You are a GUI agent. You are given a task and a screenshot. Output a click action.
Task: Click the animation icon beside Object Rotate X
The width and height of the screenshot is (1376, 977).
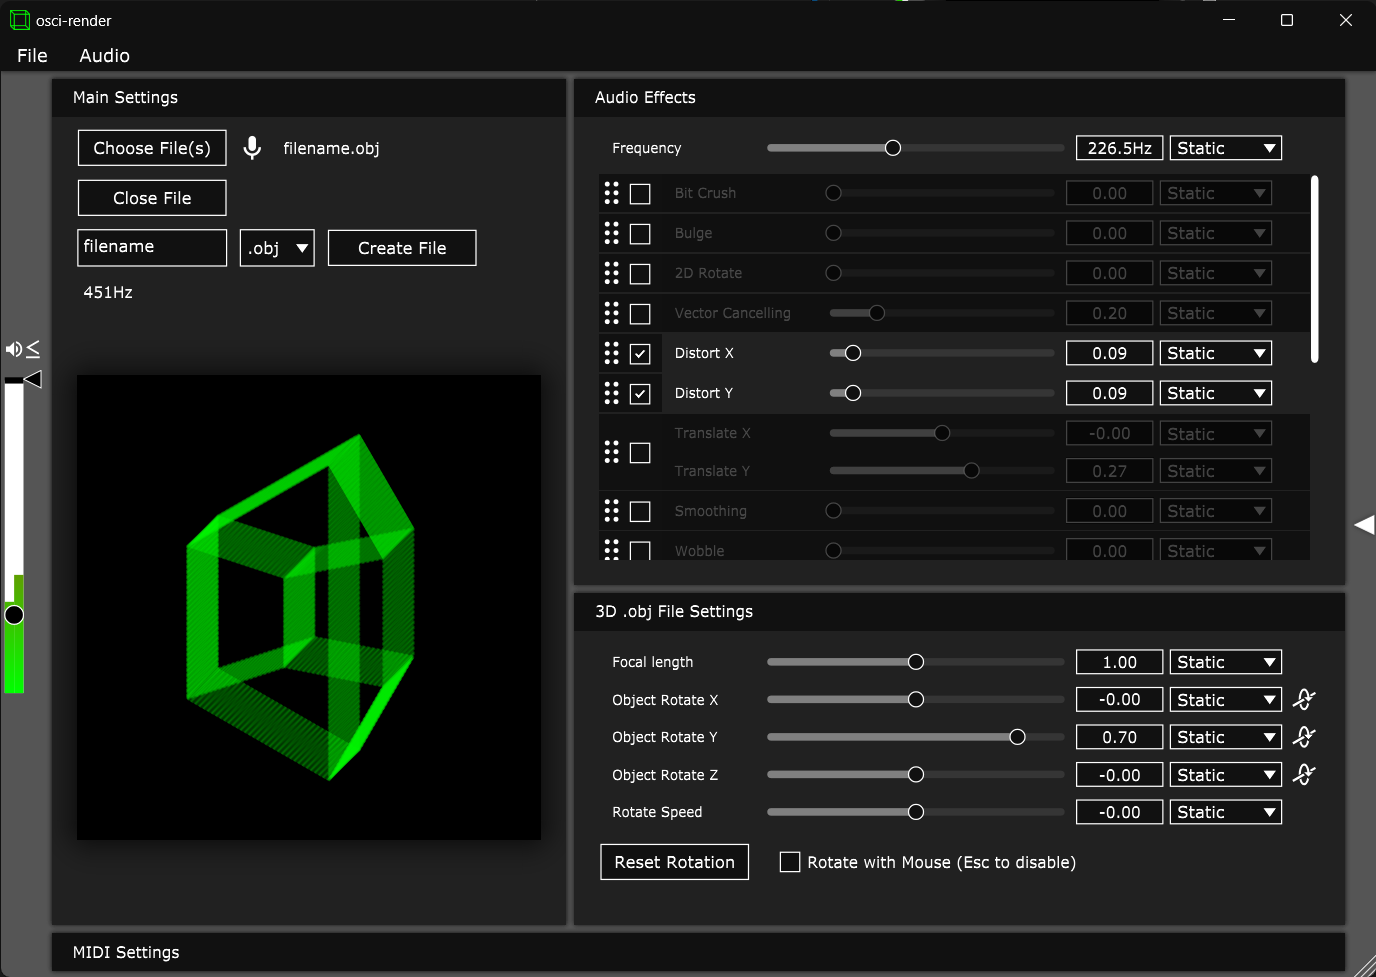pos(1304,700)
